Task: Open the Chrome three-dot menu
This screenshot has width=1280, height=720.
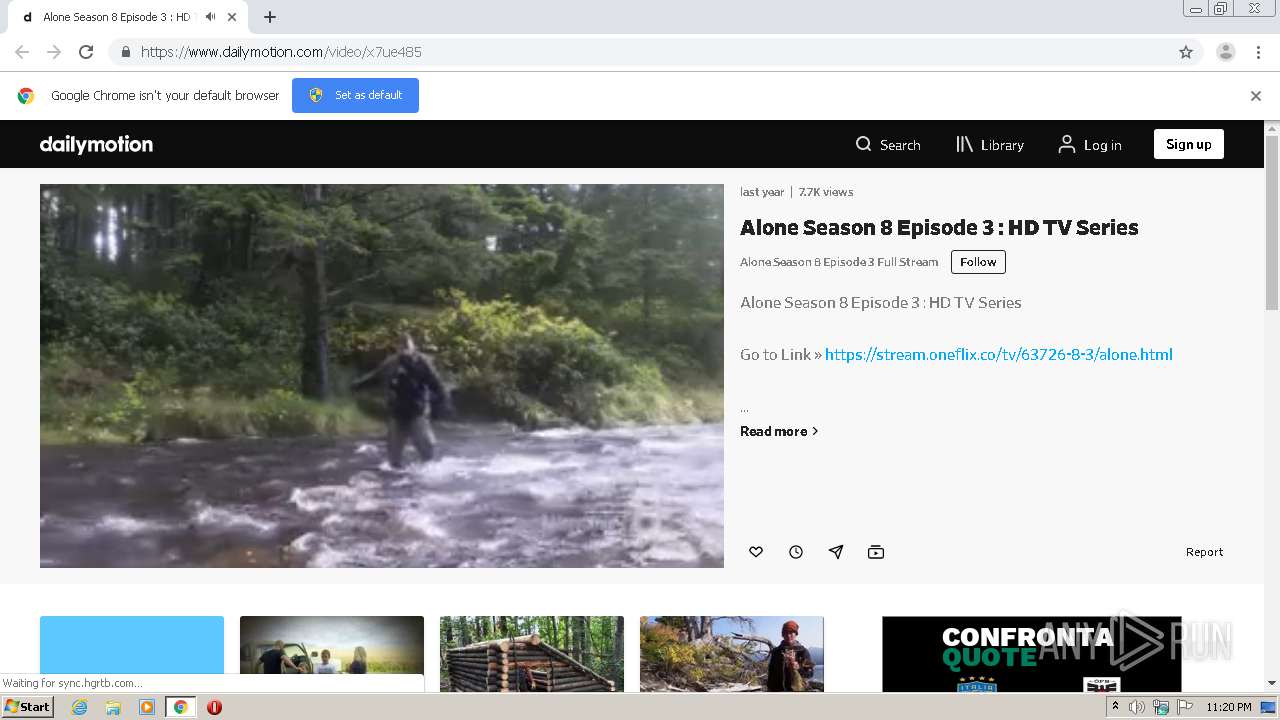Action: pos(1258,52)
